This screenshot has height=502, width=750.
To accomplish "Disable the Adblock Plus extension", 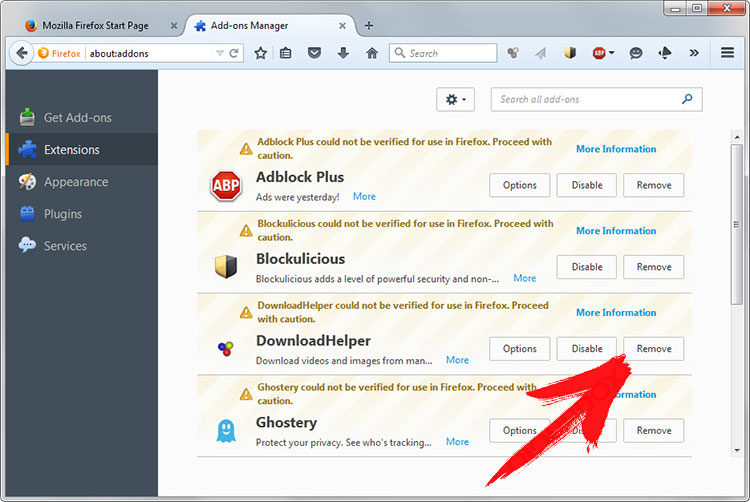I will [x=587, y=185].
